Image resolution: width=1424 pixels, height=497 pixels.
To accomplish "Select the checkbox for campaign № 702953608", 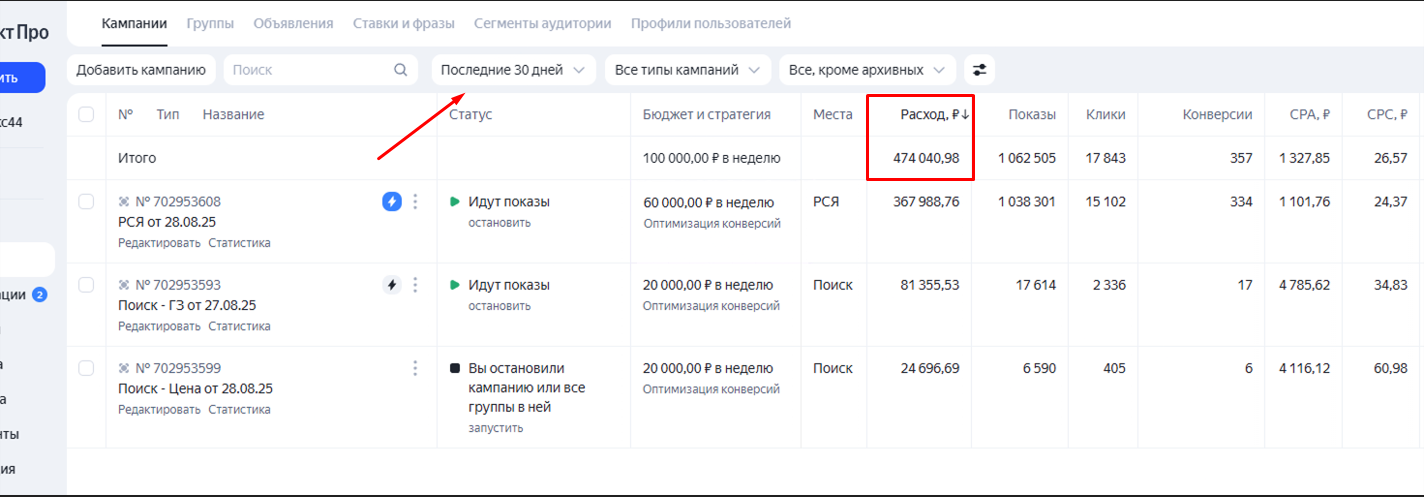I will tap(86, 202).
